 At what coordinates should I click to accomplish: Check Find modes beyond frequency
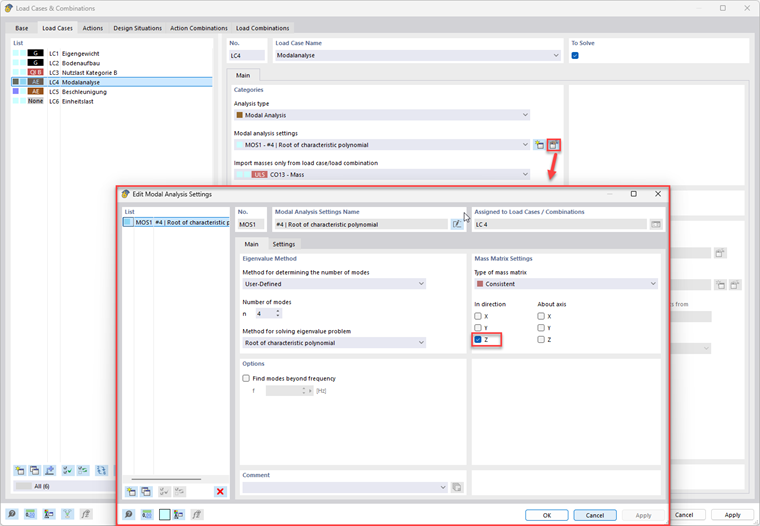click(x=246, y=378)
